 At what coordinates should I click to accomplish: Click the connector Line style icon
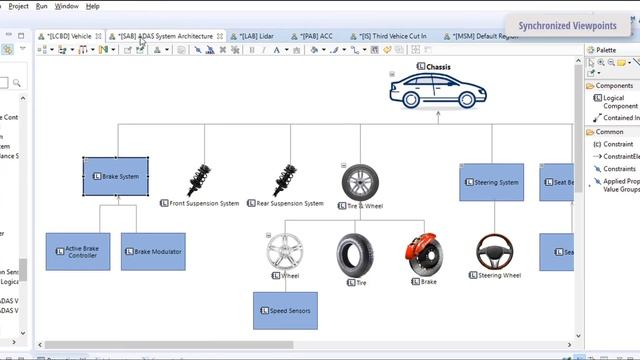(x=355, y=50)
